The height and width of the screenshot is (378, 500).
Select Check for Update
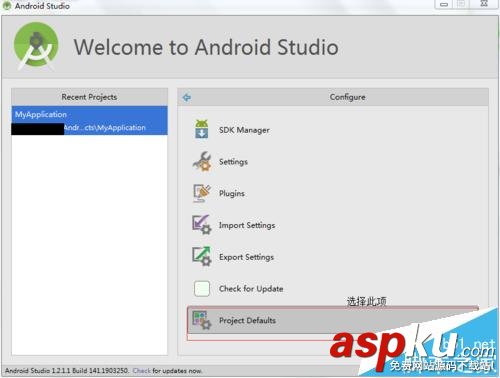point(251,289)
